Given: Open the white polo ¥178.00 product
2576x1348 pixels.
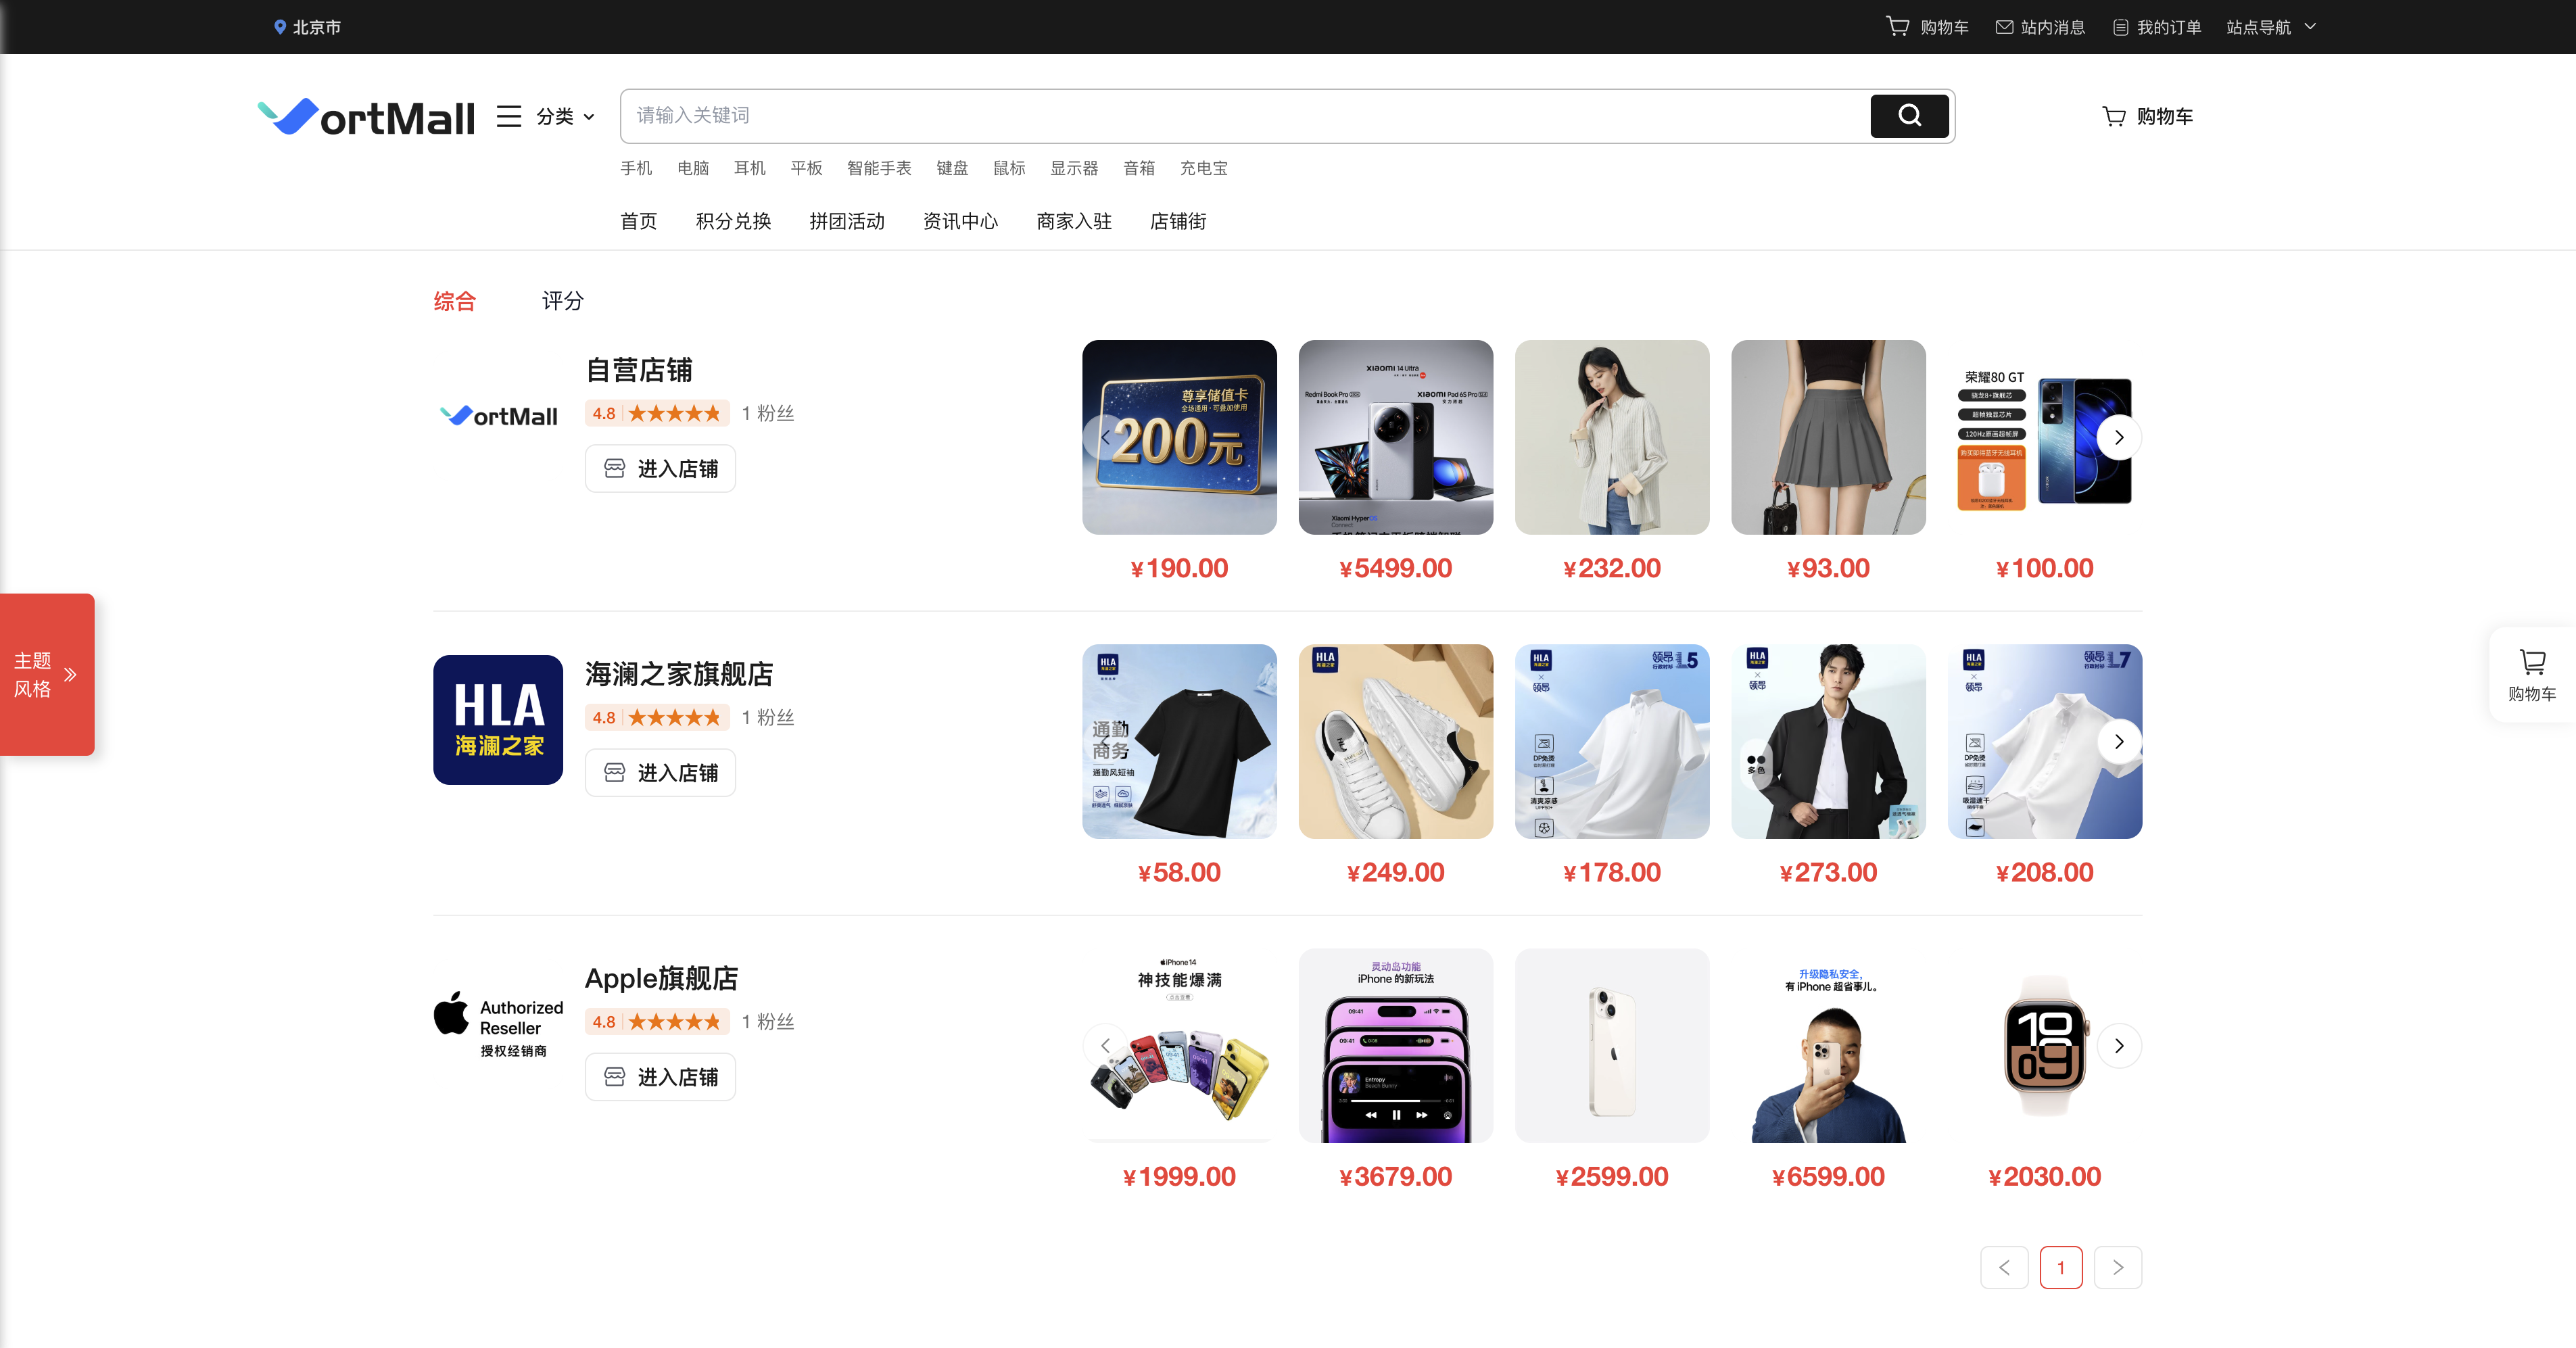Looking at the screenshot, I should pos(1612,741).
